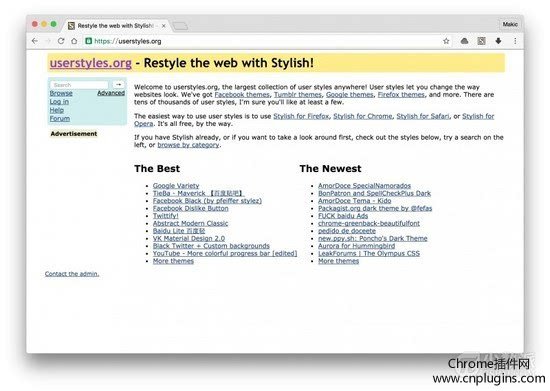Open the userstyles.org header link

(x=90, y=63)
